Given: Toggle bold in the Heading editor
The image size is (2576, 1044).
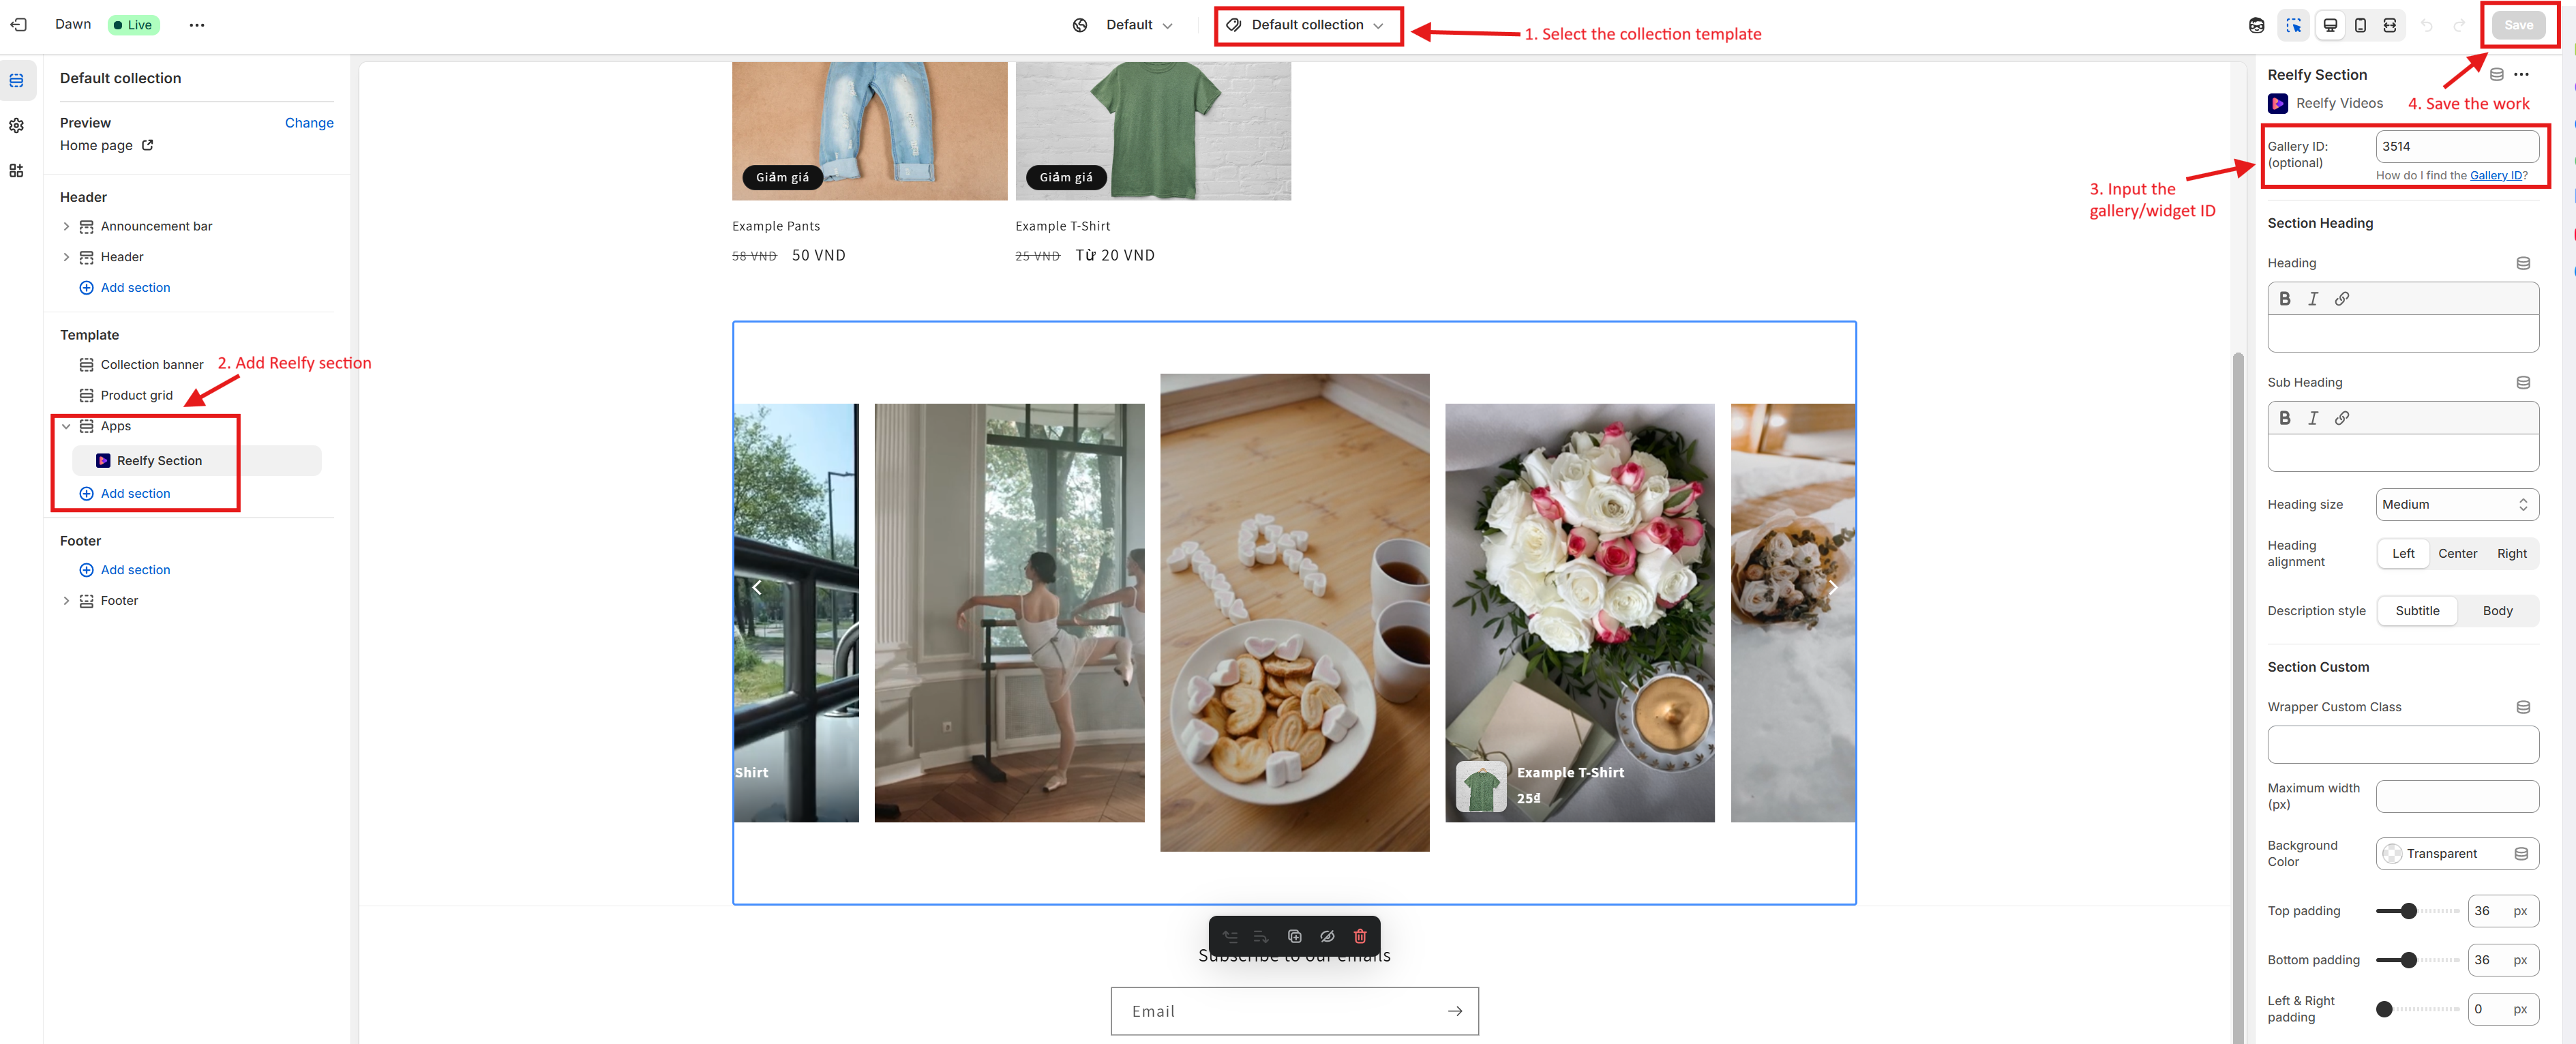Looking at the screenshot, I should pos(2285,299).
